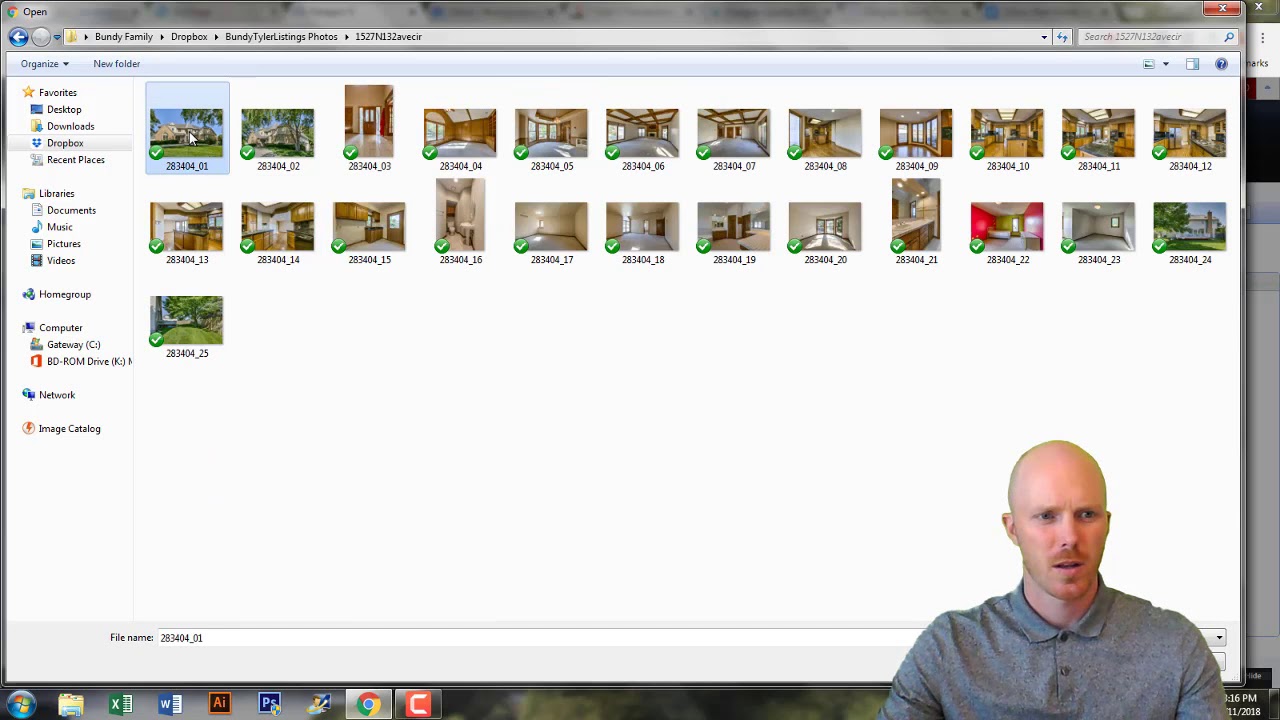This screenshot has width=1280, height=720.
Task: Select Dropbox in Favorites sidebar
Action: point(65,143)
